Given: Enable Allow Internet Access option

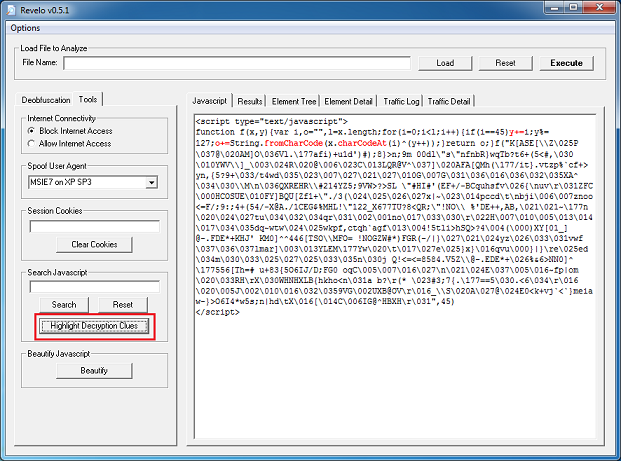Looking at the screenshot, I should [35, 145].
